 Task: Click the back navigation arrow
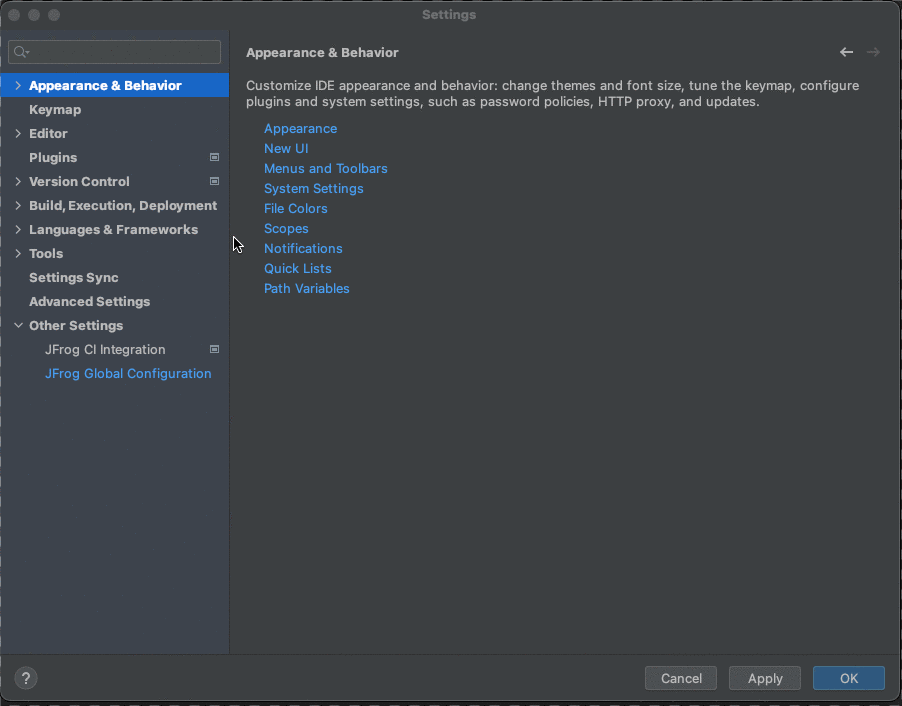click(x=846, y=51)
